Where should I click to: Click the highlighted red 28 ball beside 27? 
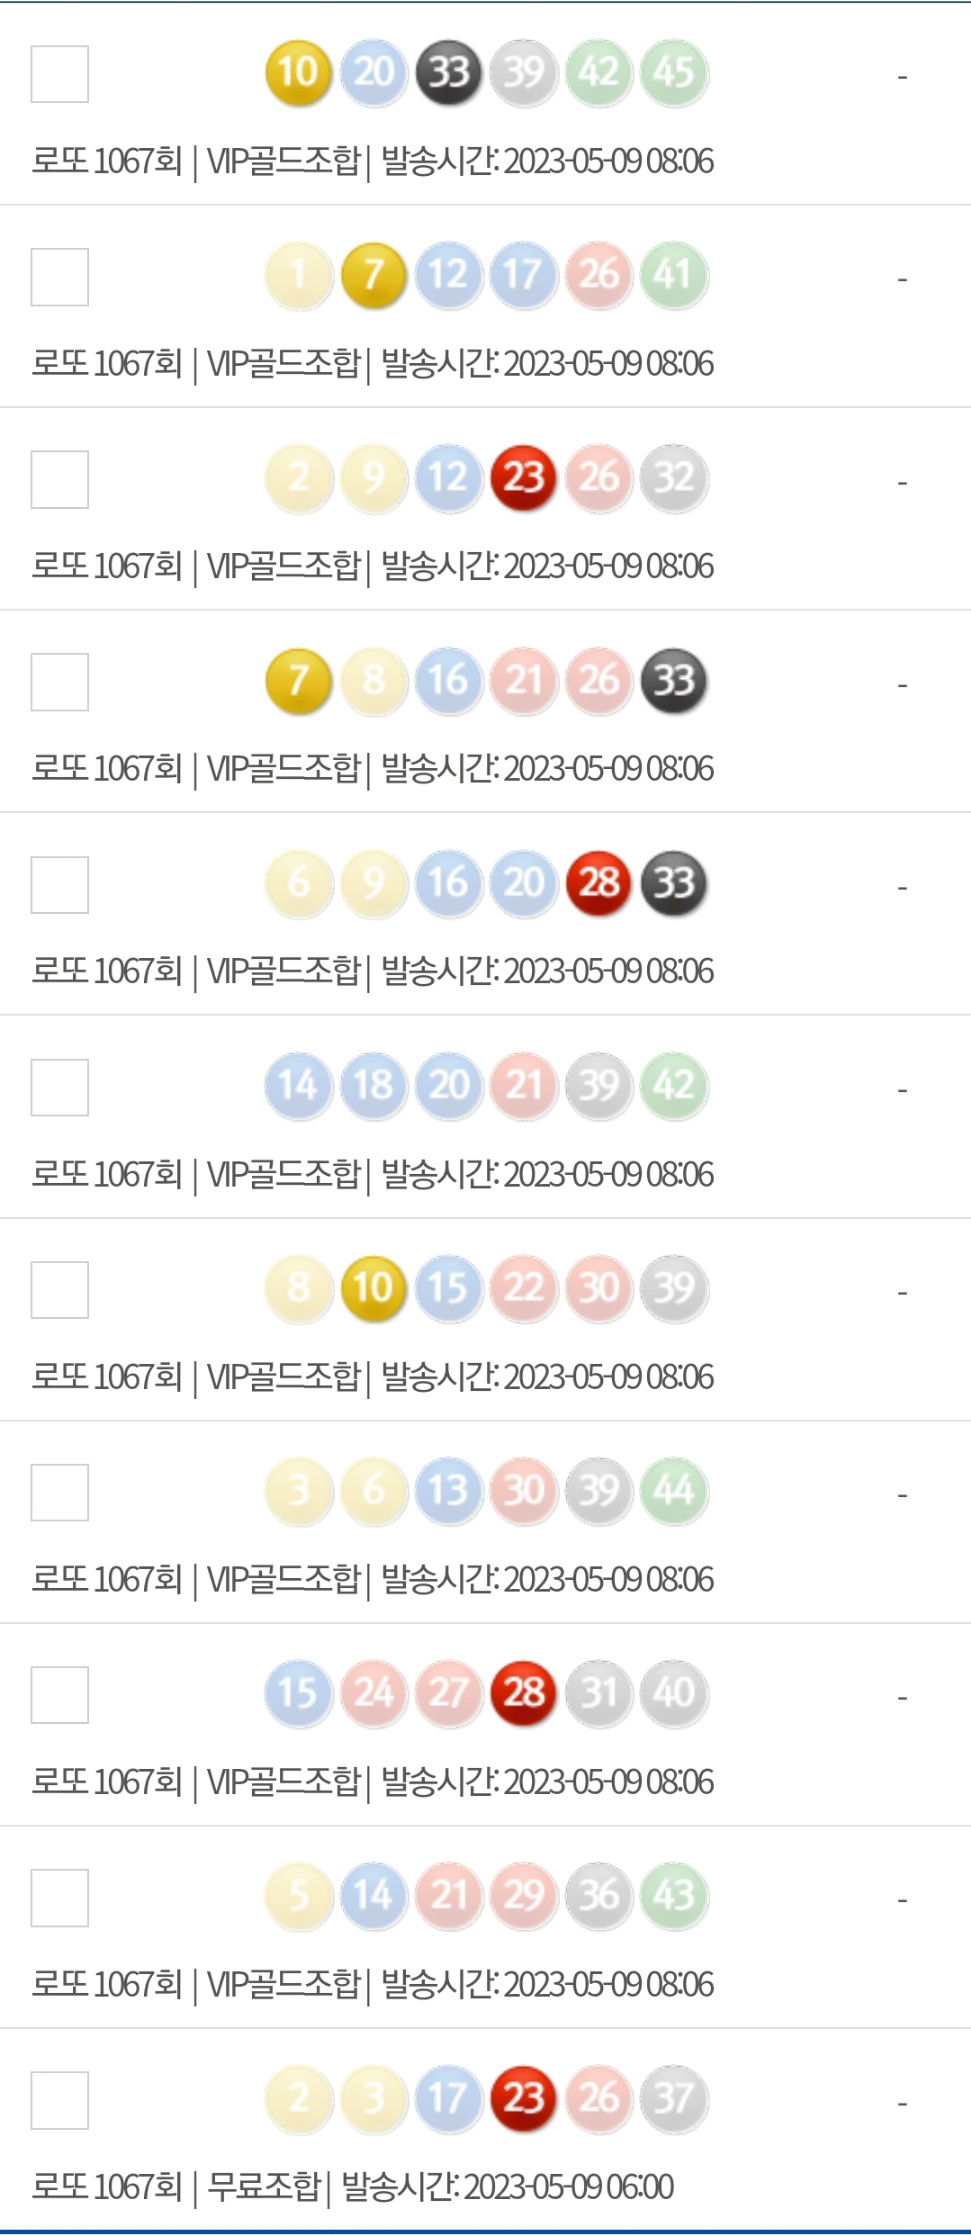point(524,1693)
